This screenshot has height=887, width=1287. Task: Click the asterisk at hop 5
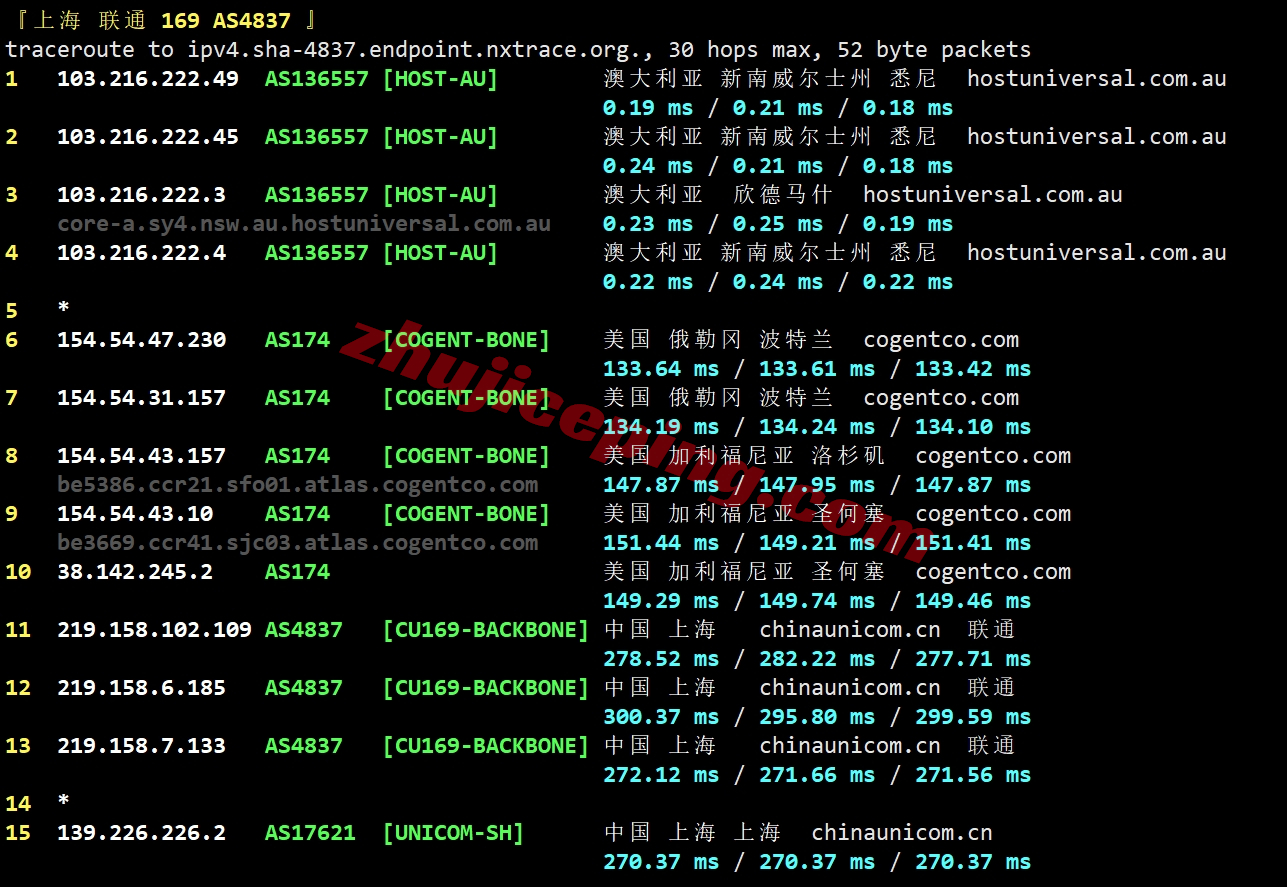(64, 310)
